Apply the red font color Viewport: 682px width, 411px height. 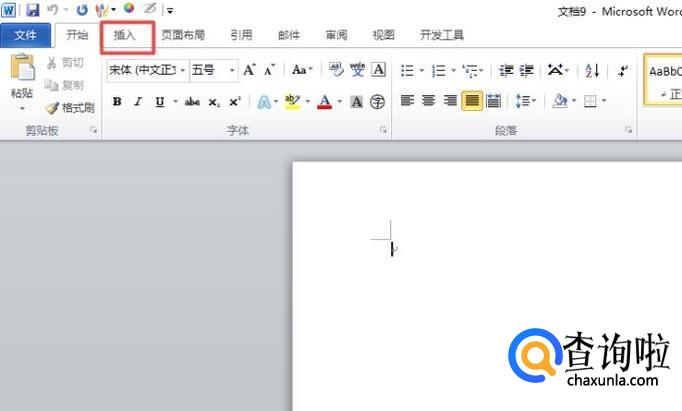(324, 102)
